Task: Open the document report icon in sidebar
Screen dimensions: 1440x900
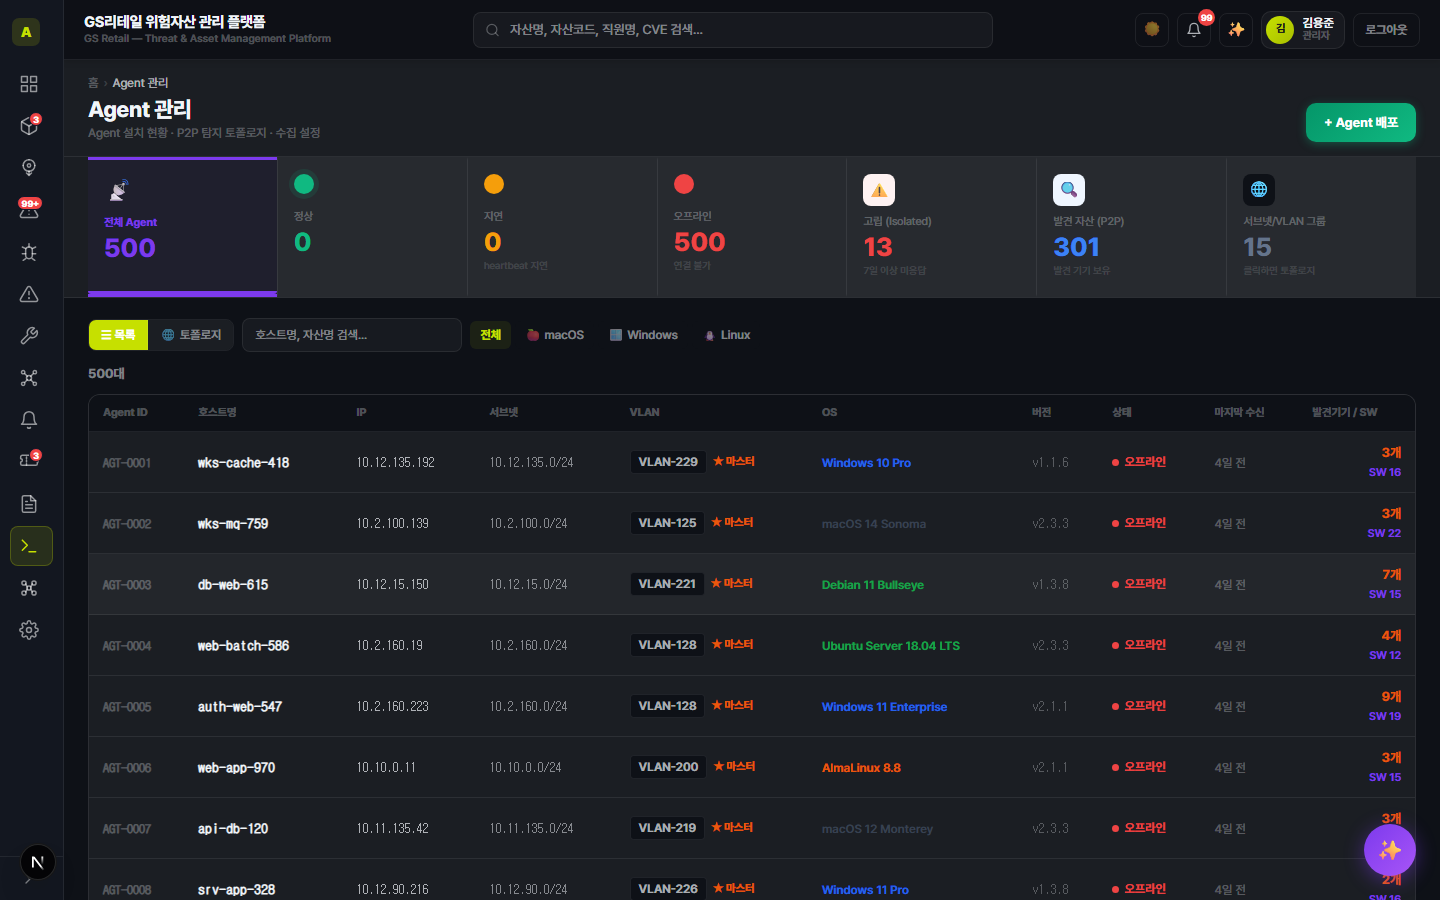Action: (x=29, y=504)
